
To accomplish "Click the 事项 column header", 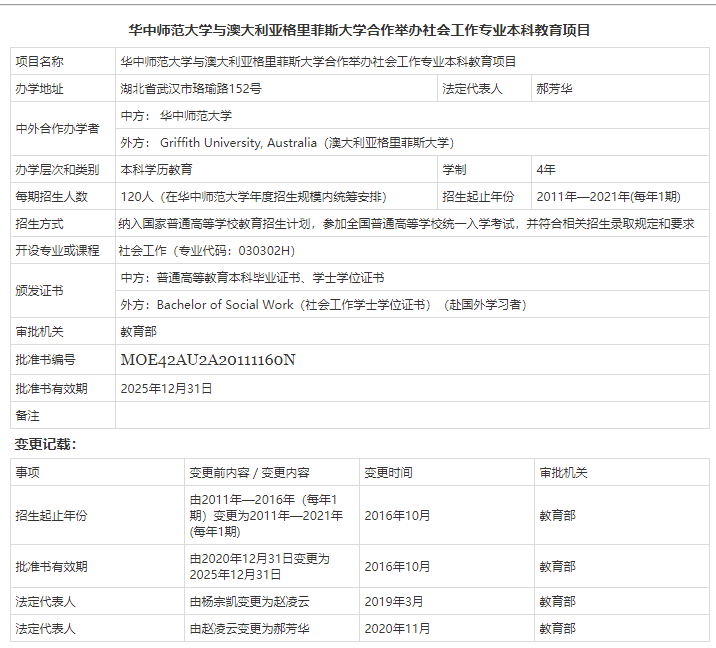I will click(x=27, y=472).
